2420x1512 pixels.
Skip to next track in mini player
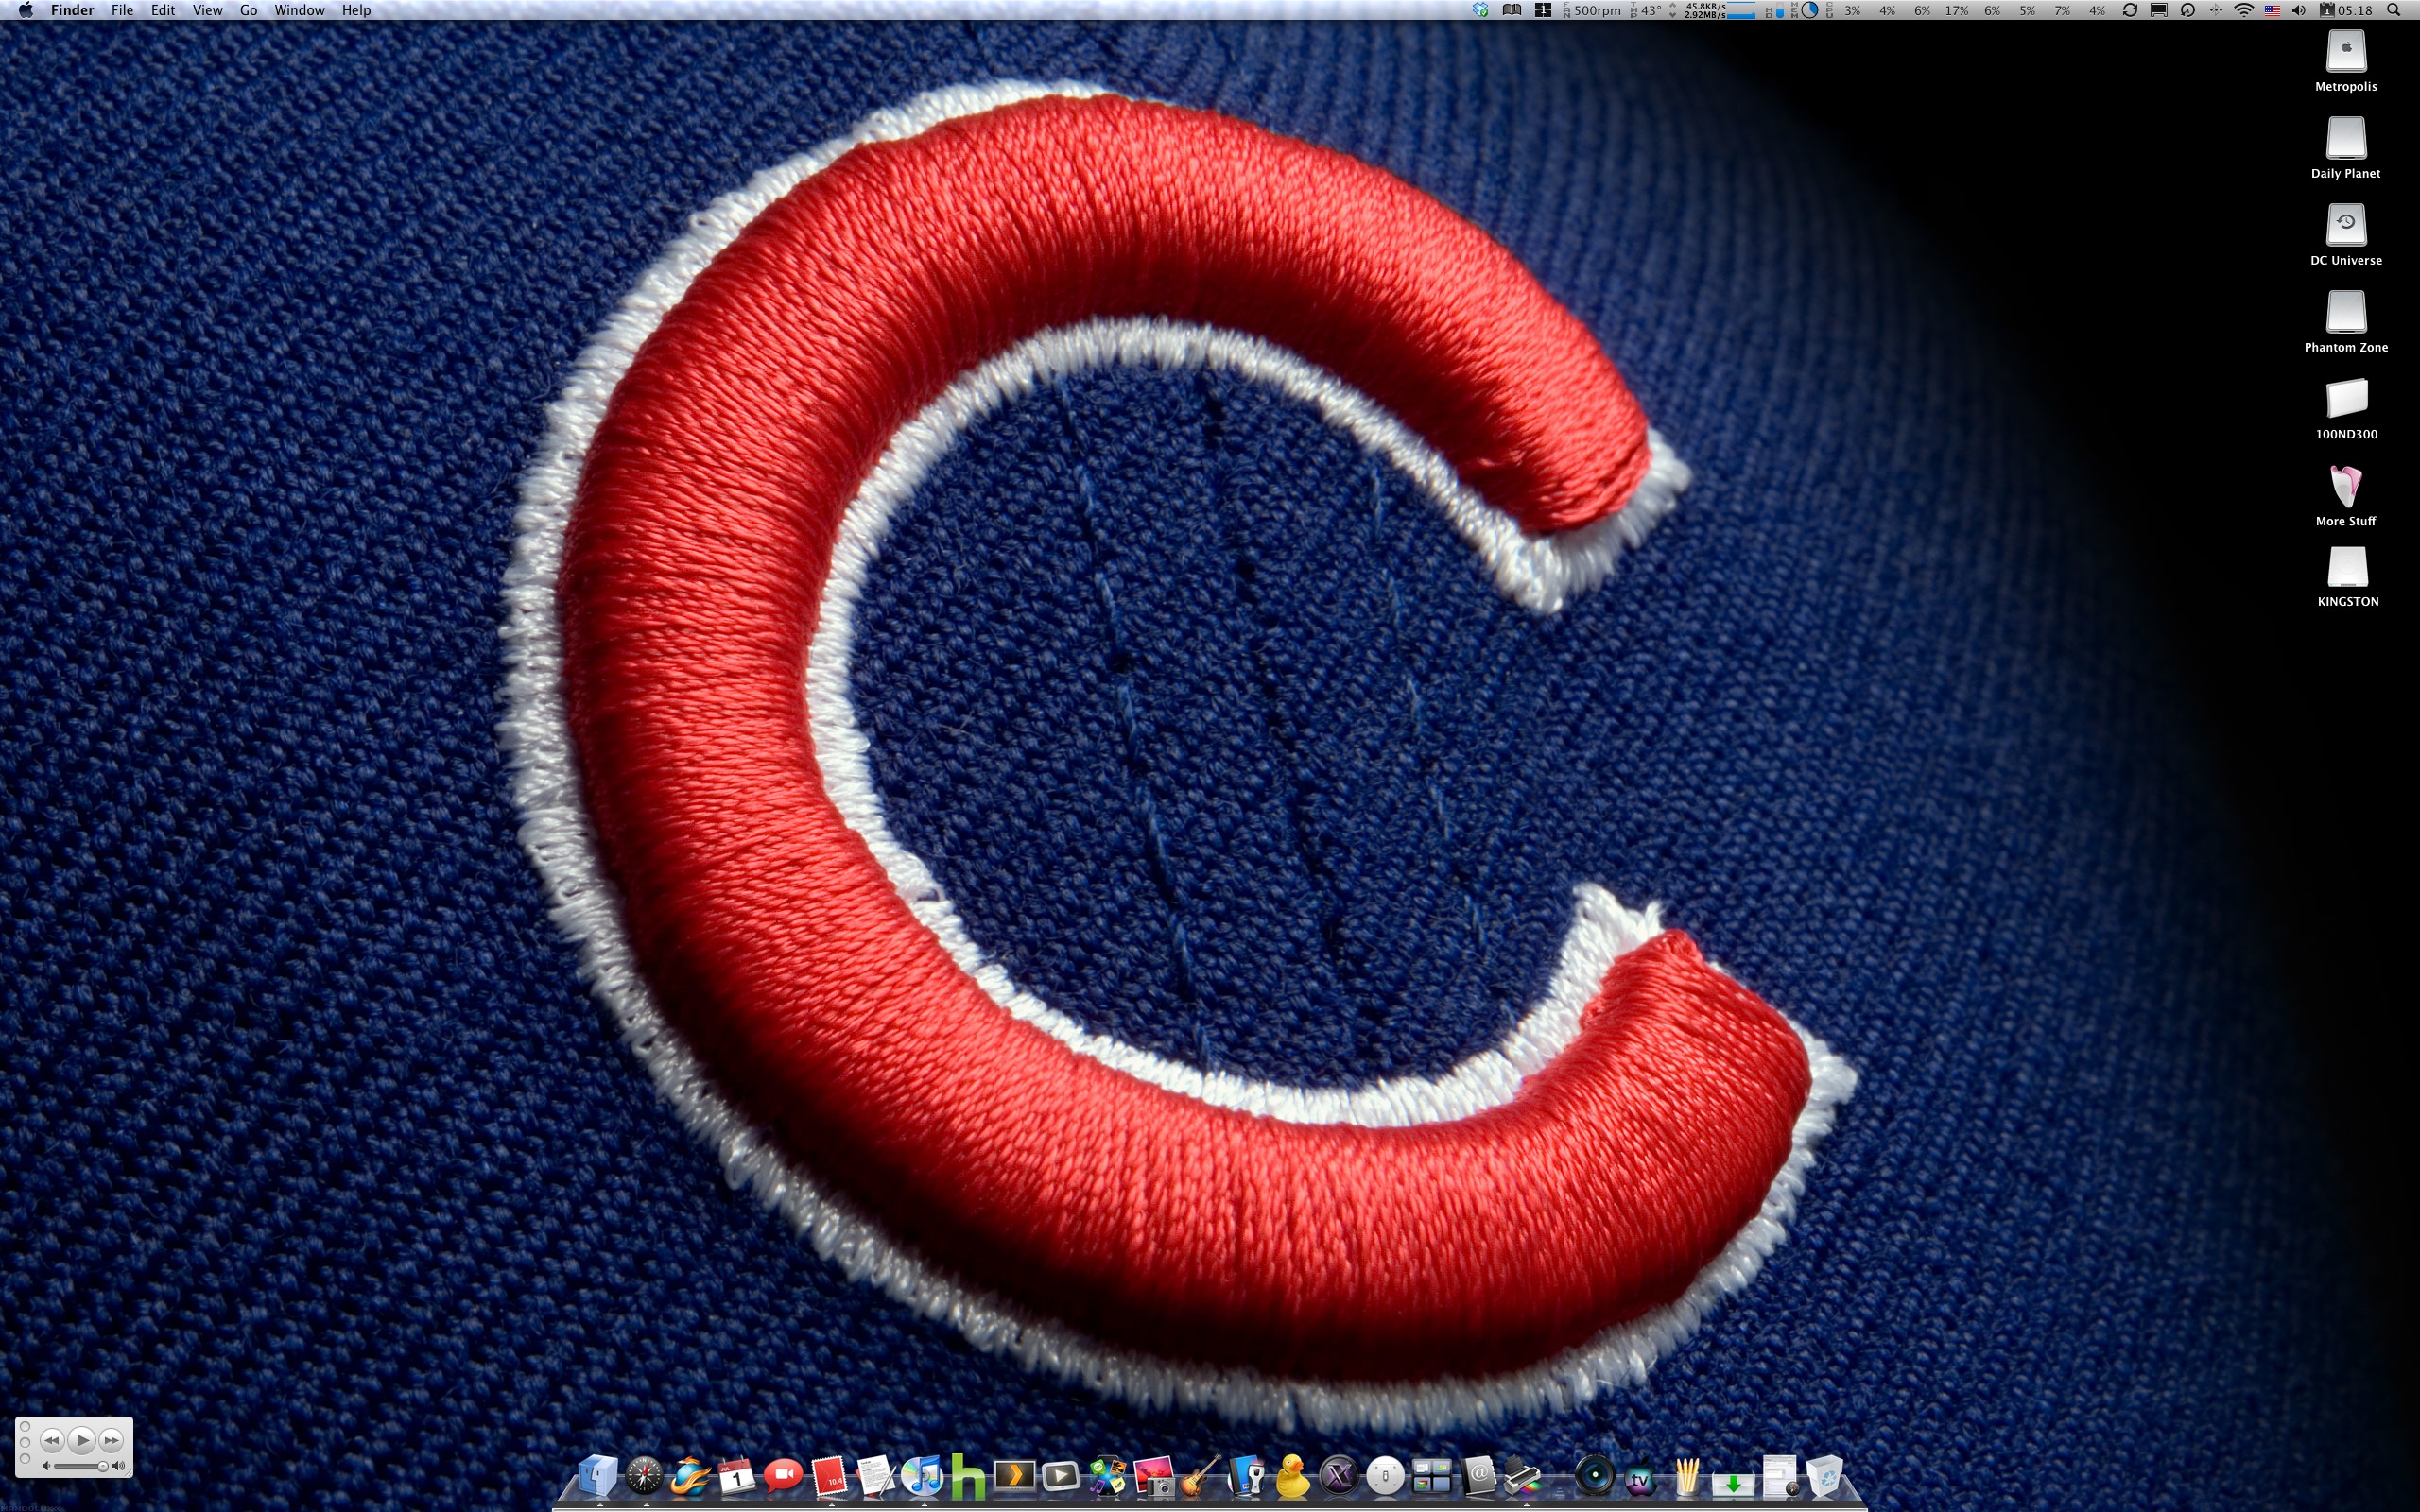click(112, 1440)
